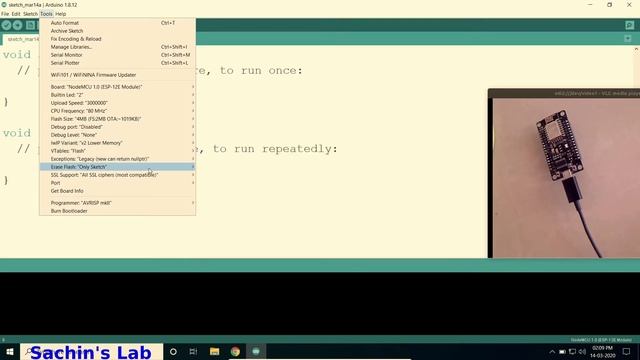Click the VLC video showing the NodeMCU board
Viewport: 640px width, 360px height.
(x=567, y=178)
